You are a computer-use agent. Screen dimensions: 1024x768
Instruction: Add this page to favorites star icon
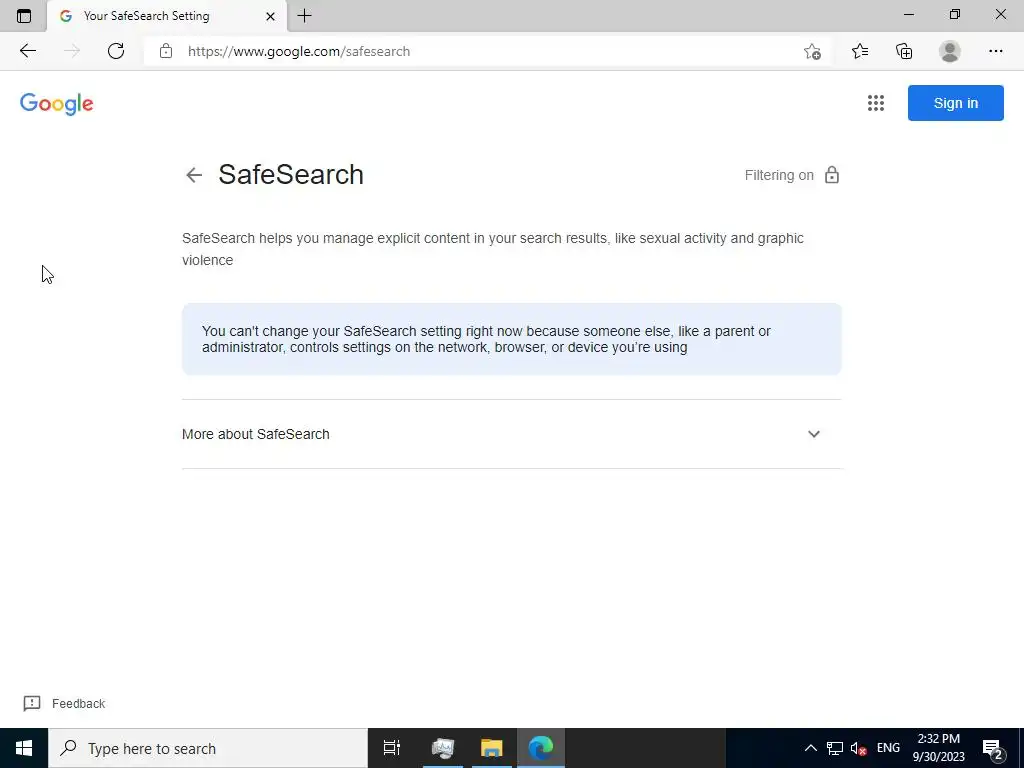[x=812, y=51]
